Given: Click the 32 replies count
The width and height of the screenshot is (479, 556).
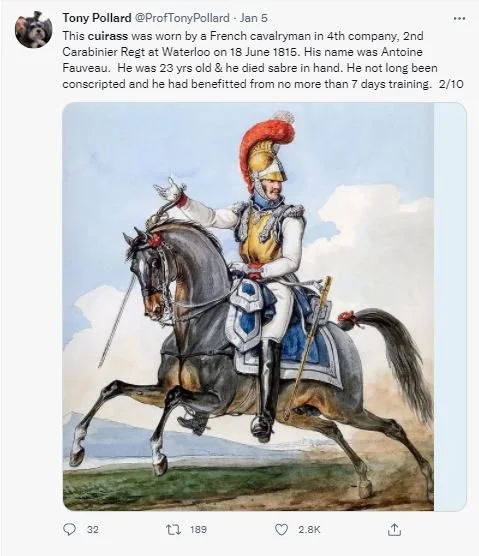Looking at the screenshot, I should click(x=93, y=530).
